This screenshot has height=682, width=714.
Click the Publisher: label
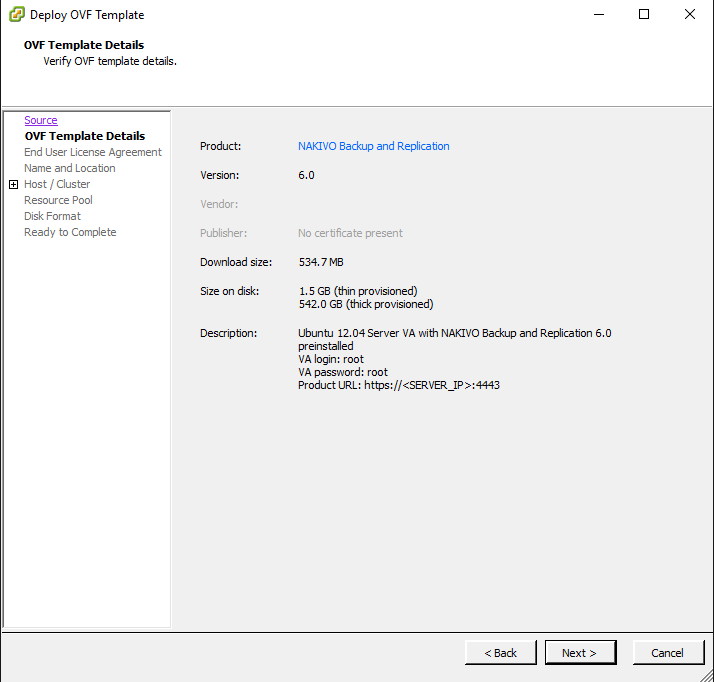pos(223,233)
